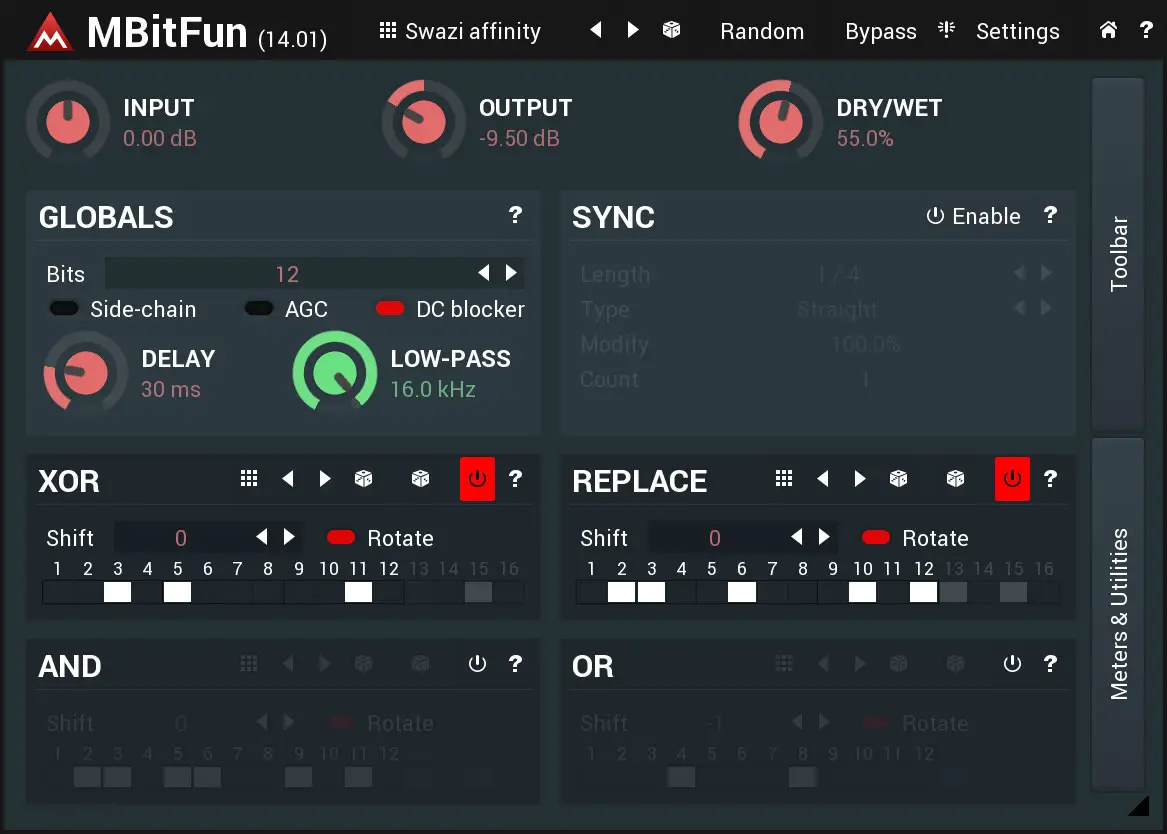Step Bits to the next value with right arrow
This screenshot has height=834, width=1167.
point(512,272)
